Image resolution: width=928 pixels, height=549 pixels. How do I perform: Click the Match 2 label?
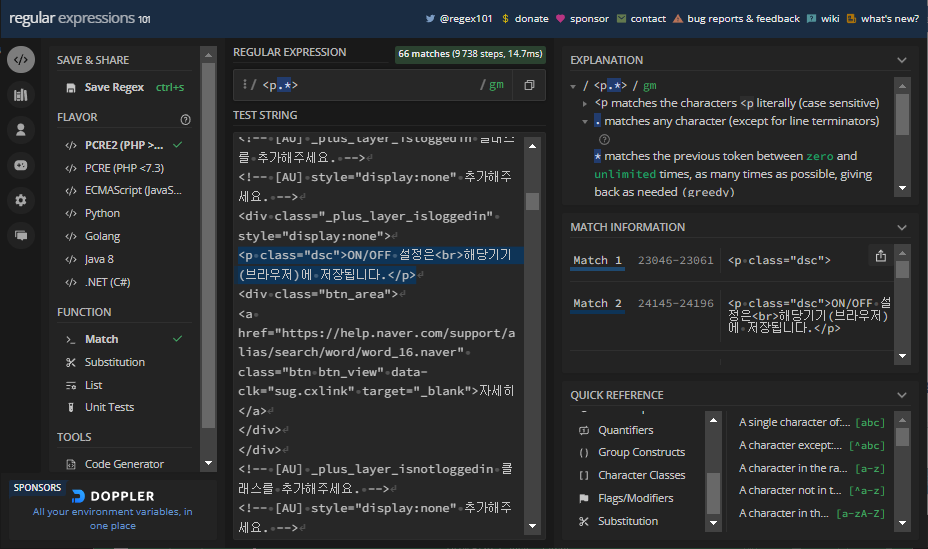597,303
